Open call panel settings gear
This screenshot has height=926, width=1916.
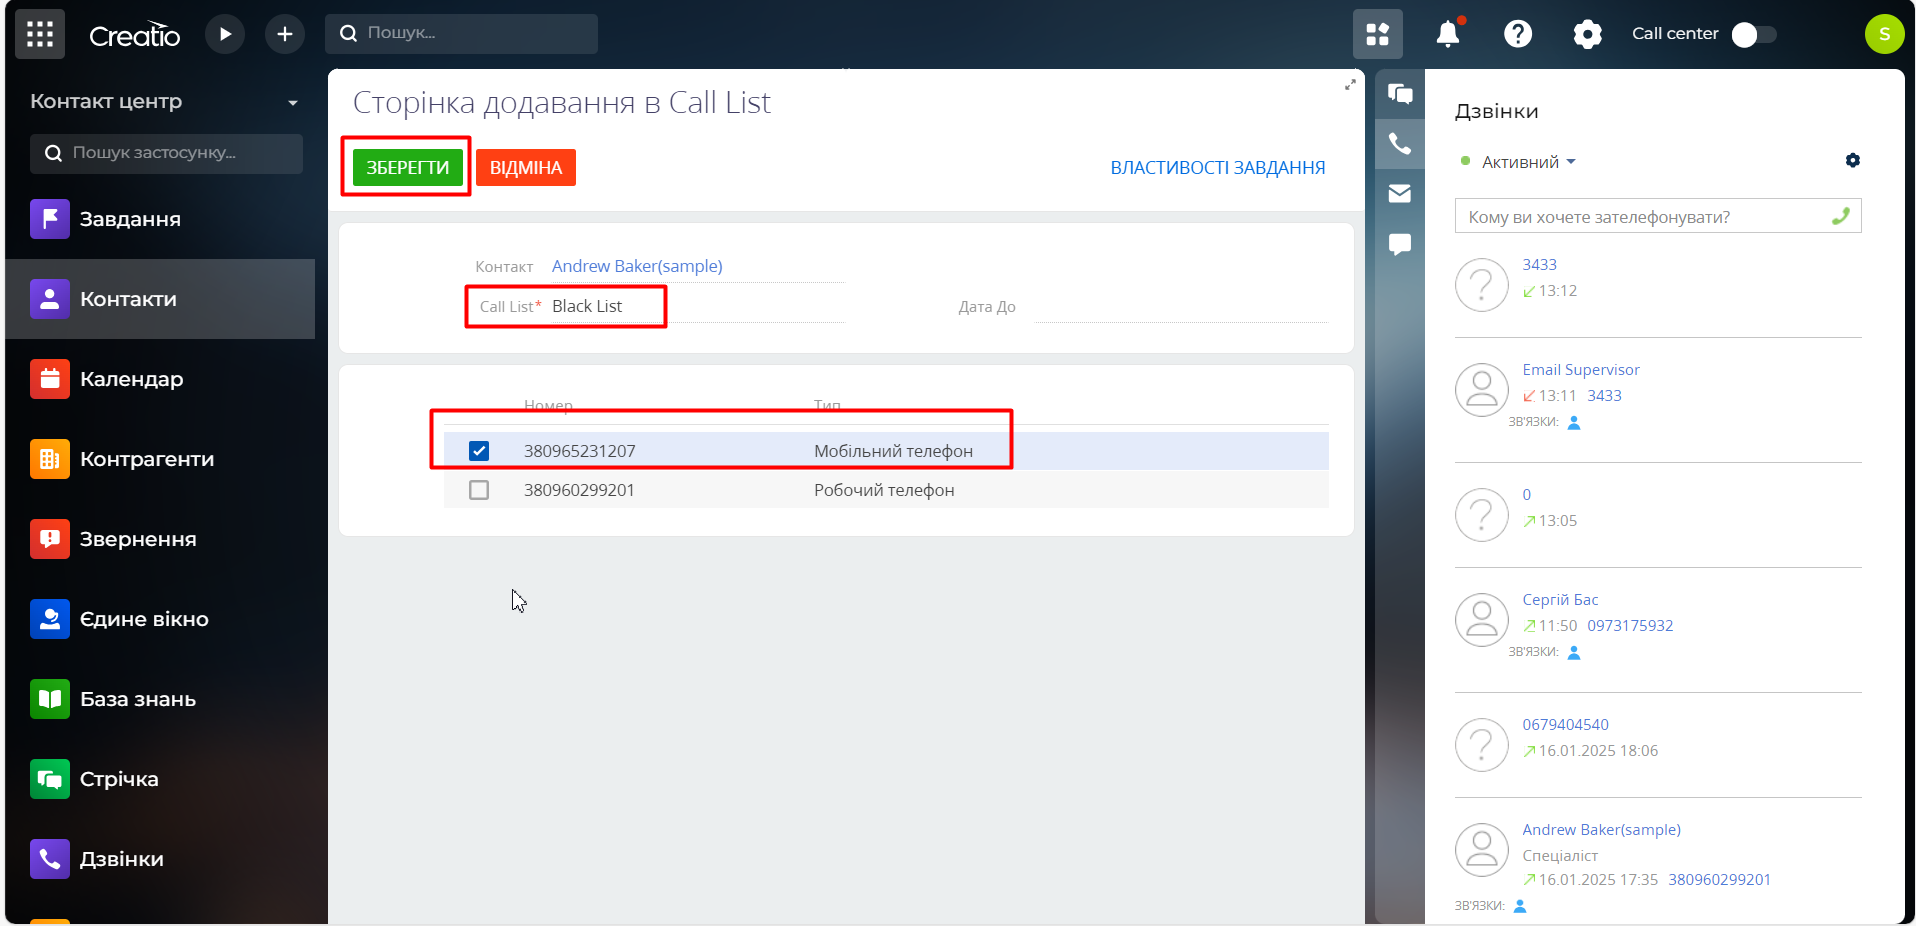click(1853, 160)
